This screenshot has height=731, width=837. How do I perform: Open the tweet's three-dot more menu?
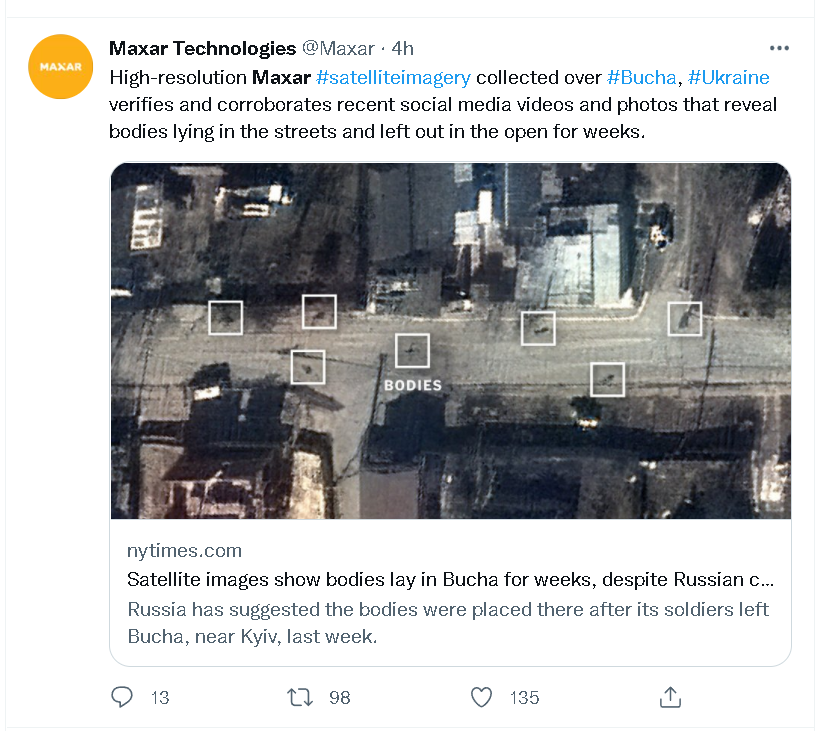[779, 48]
